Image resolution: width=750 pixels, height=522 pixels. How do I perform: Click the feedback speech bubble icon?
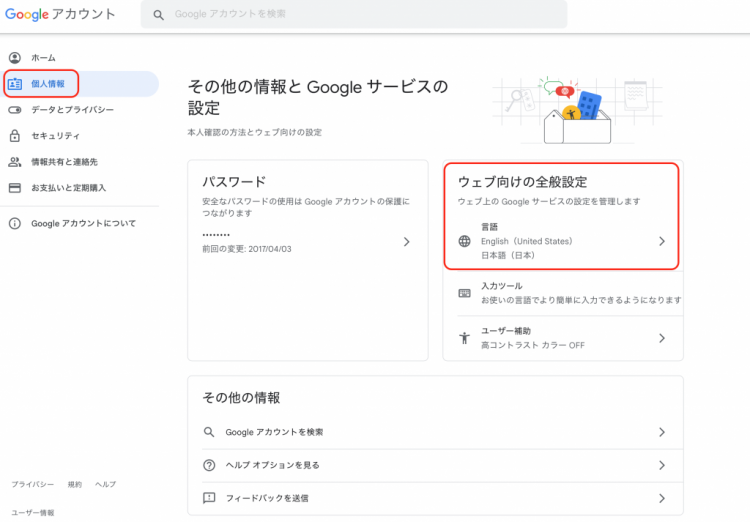coord(209,498)
